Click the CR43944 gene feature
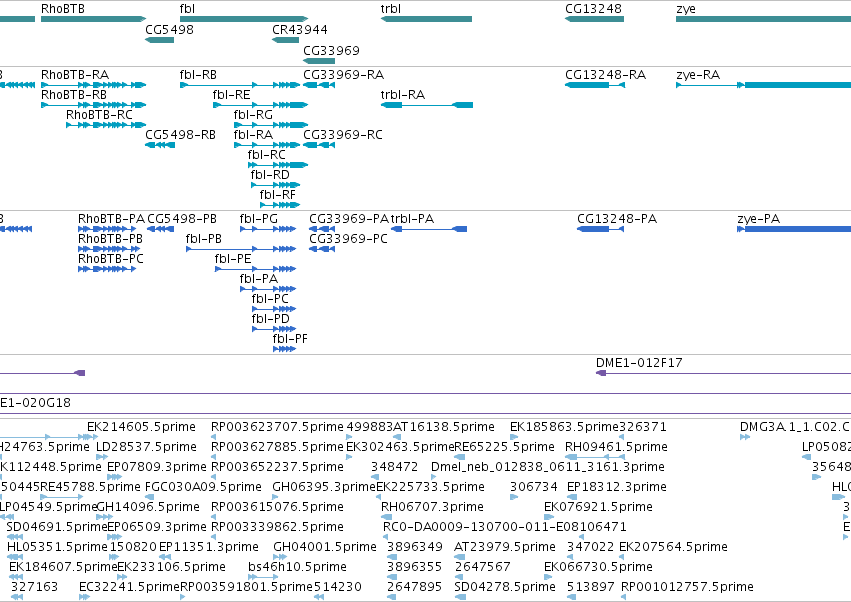Screen dimensions: 851x602 pyautogui.click(x=285, y=40)
